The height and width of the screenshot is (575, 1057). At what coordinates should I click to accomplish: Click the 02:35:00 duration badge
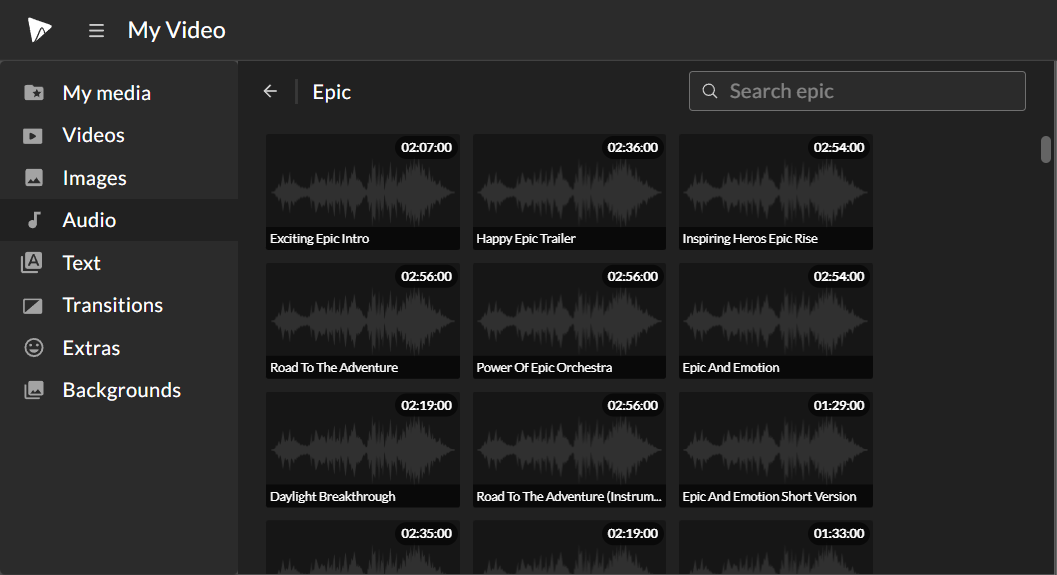(426, 533)
